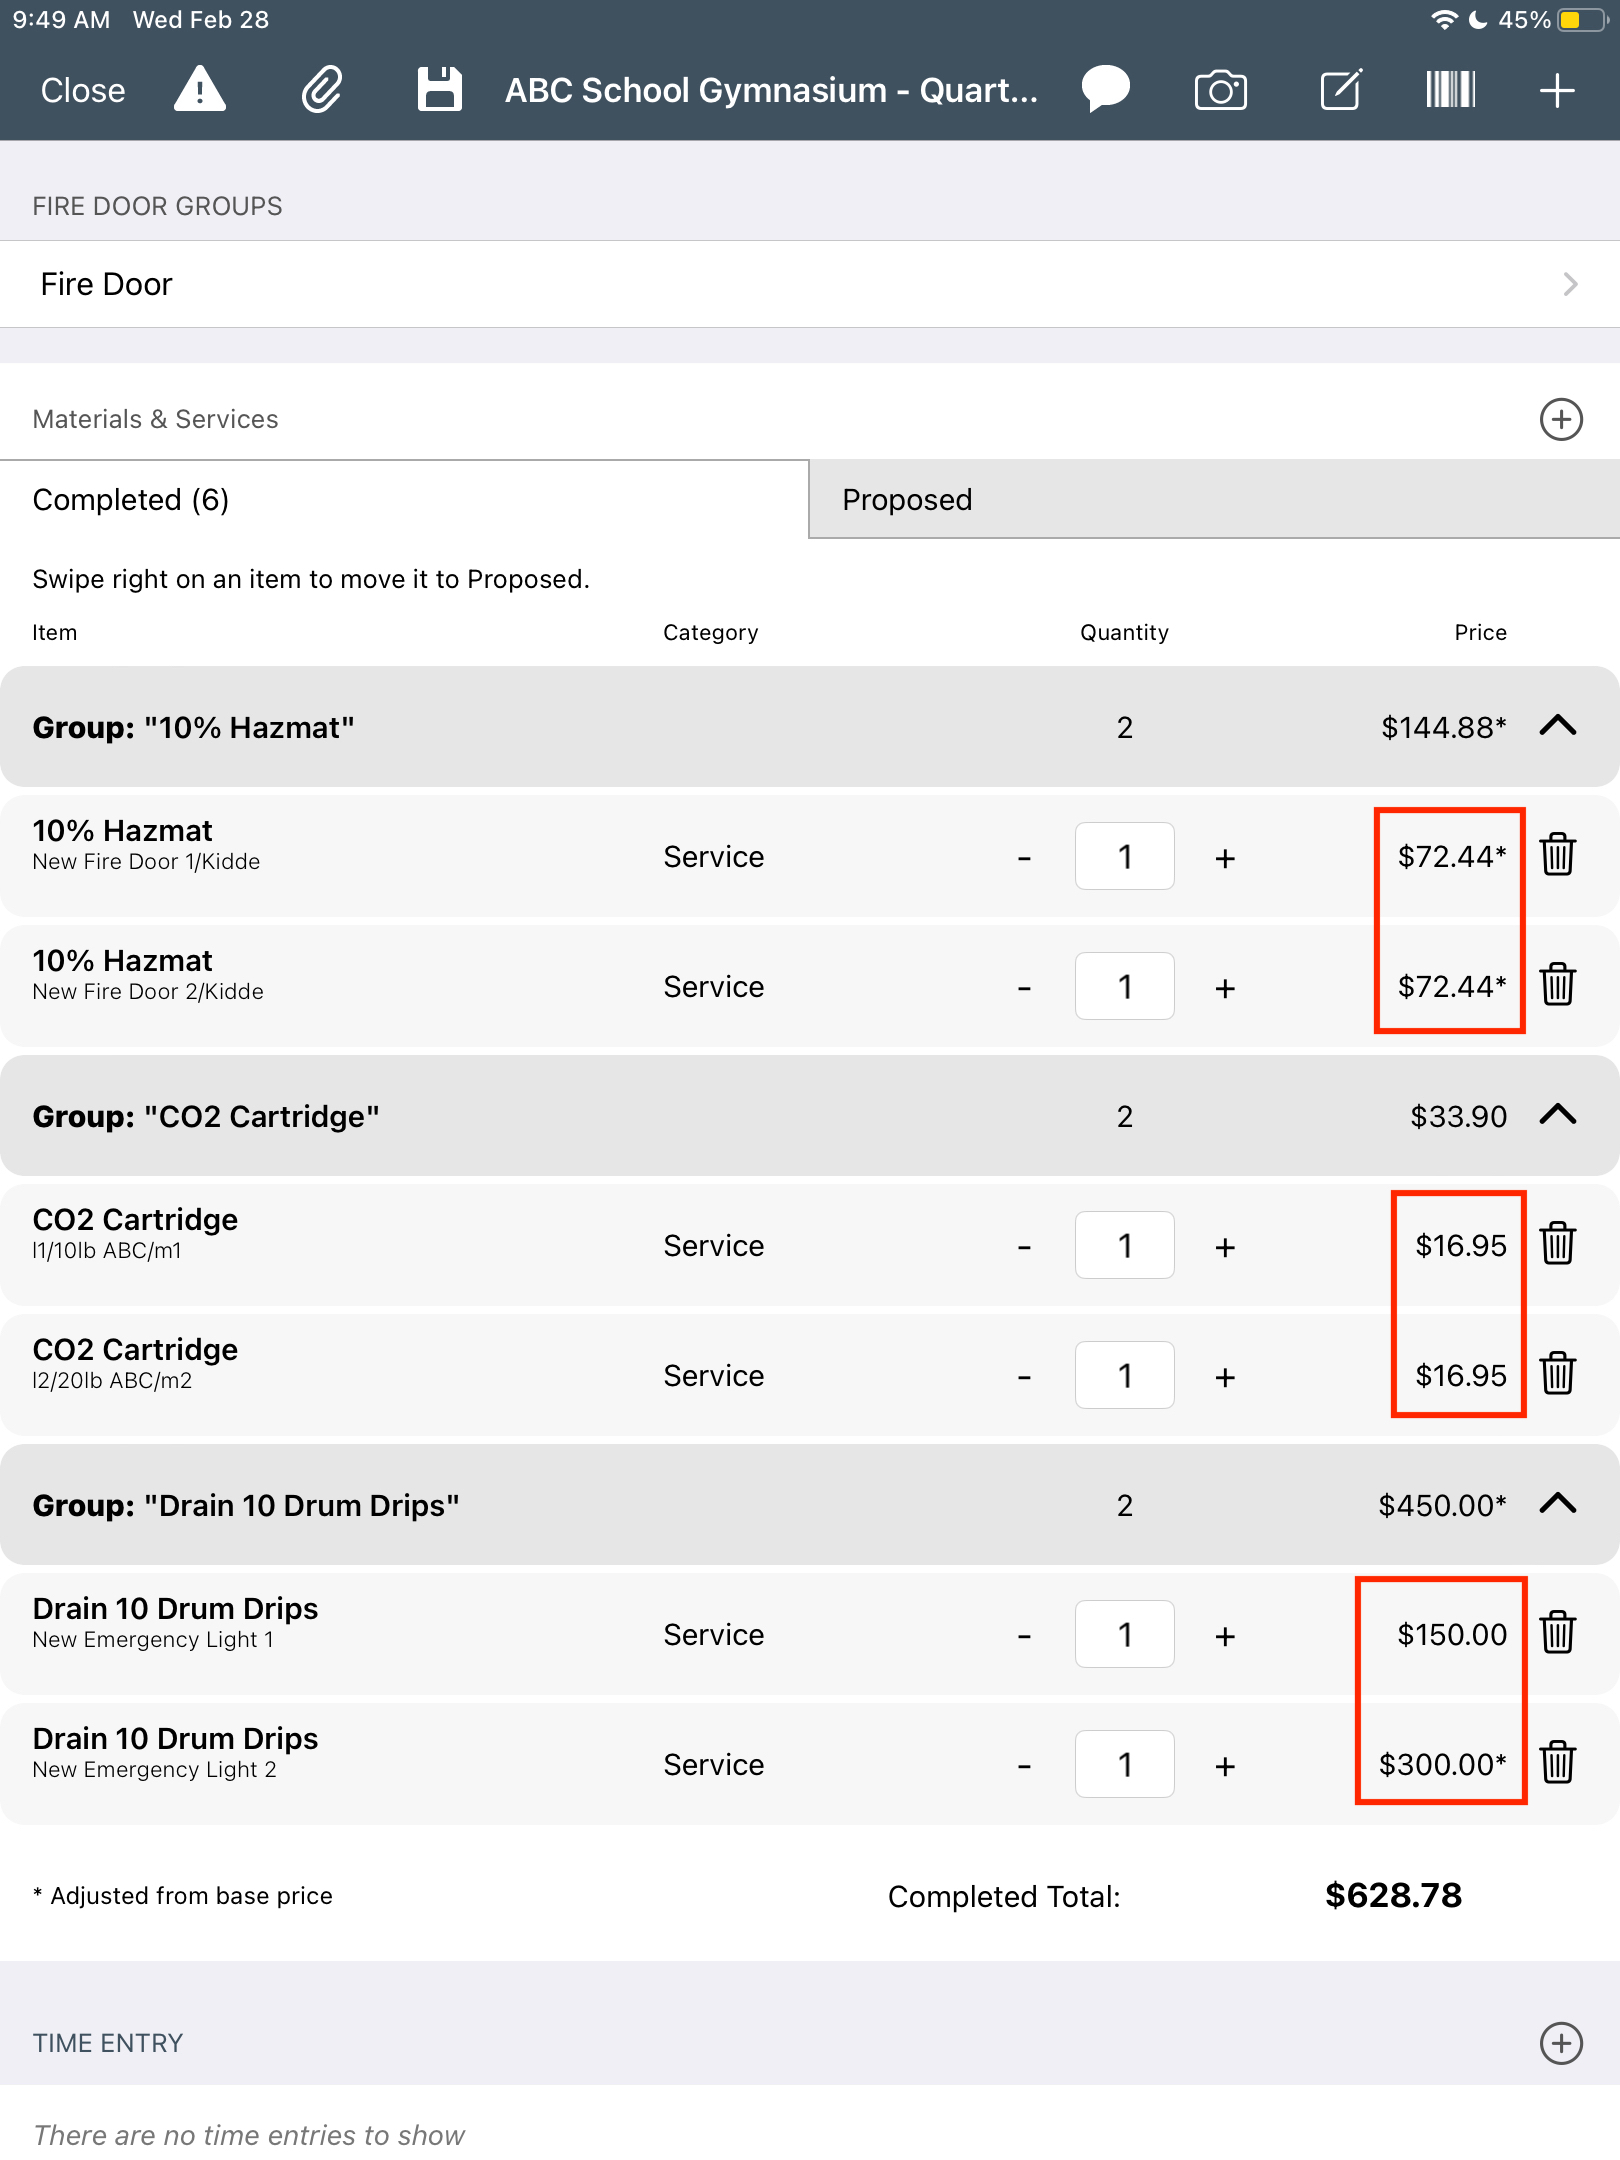
Task: Open the barcode scanner icon
Action: [1450, 90]
